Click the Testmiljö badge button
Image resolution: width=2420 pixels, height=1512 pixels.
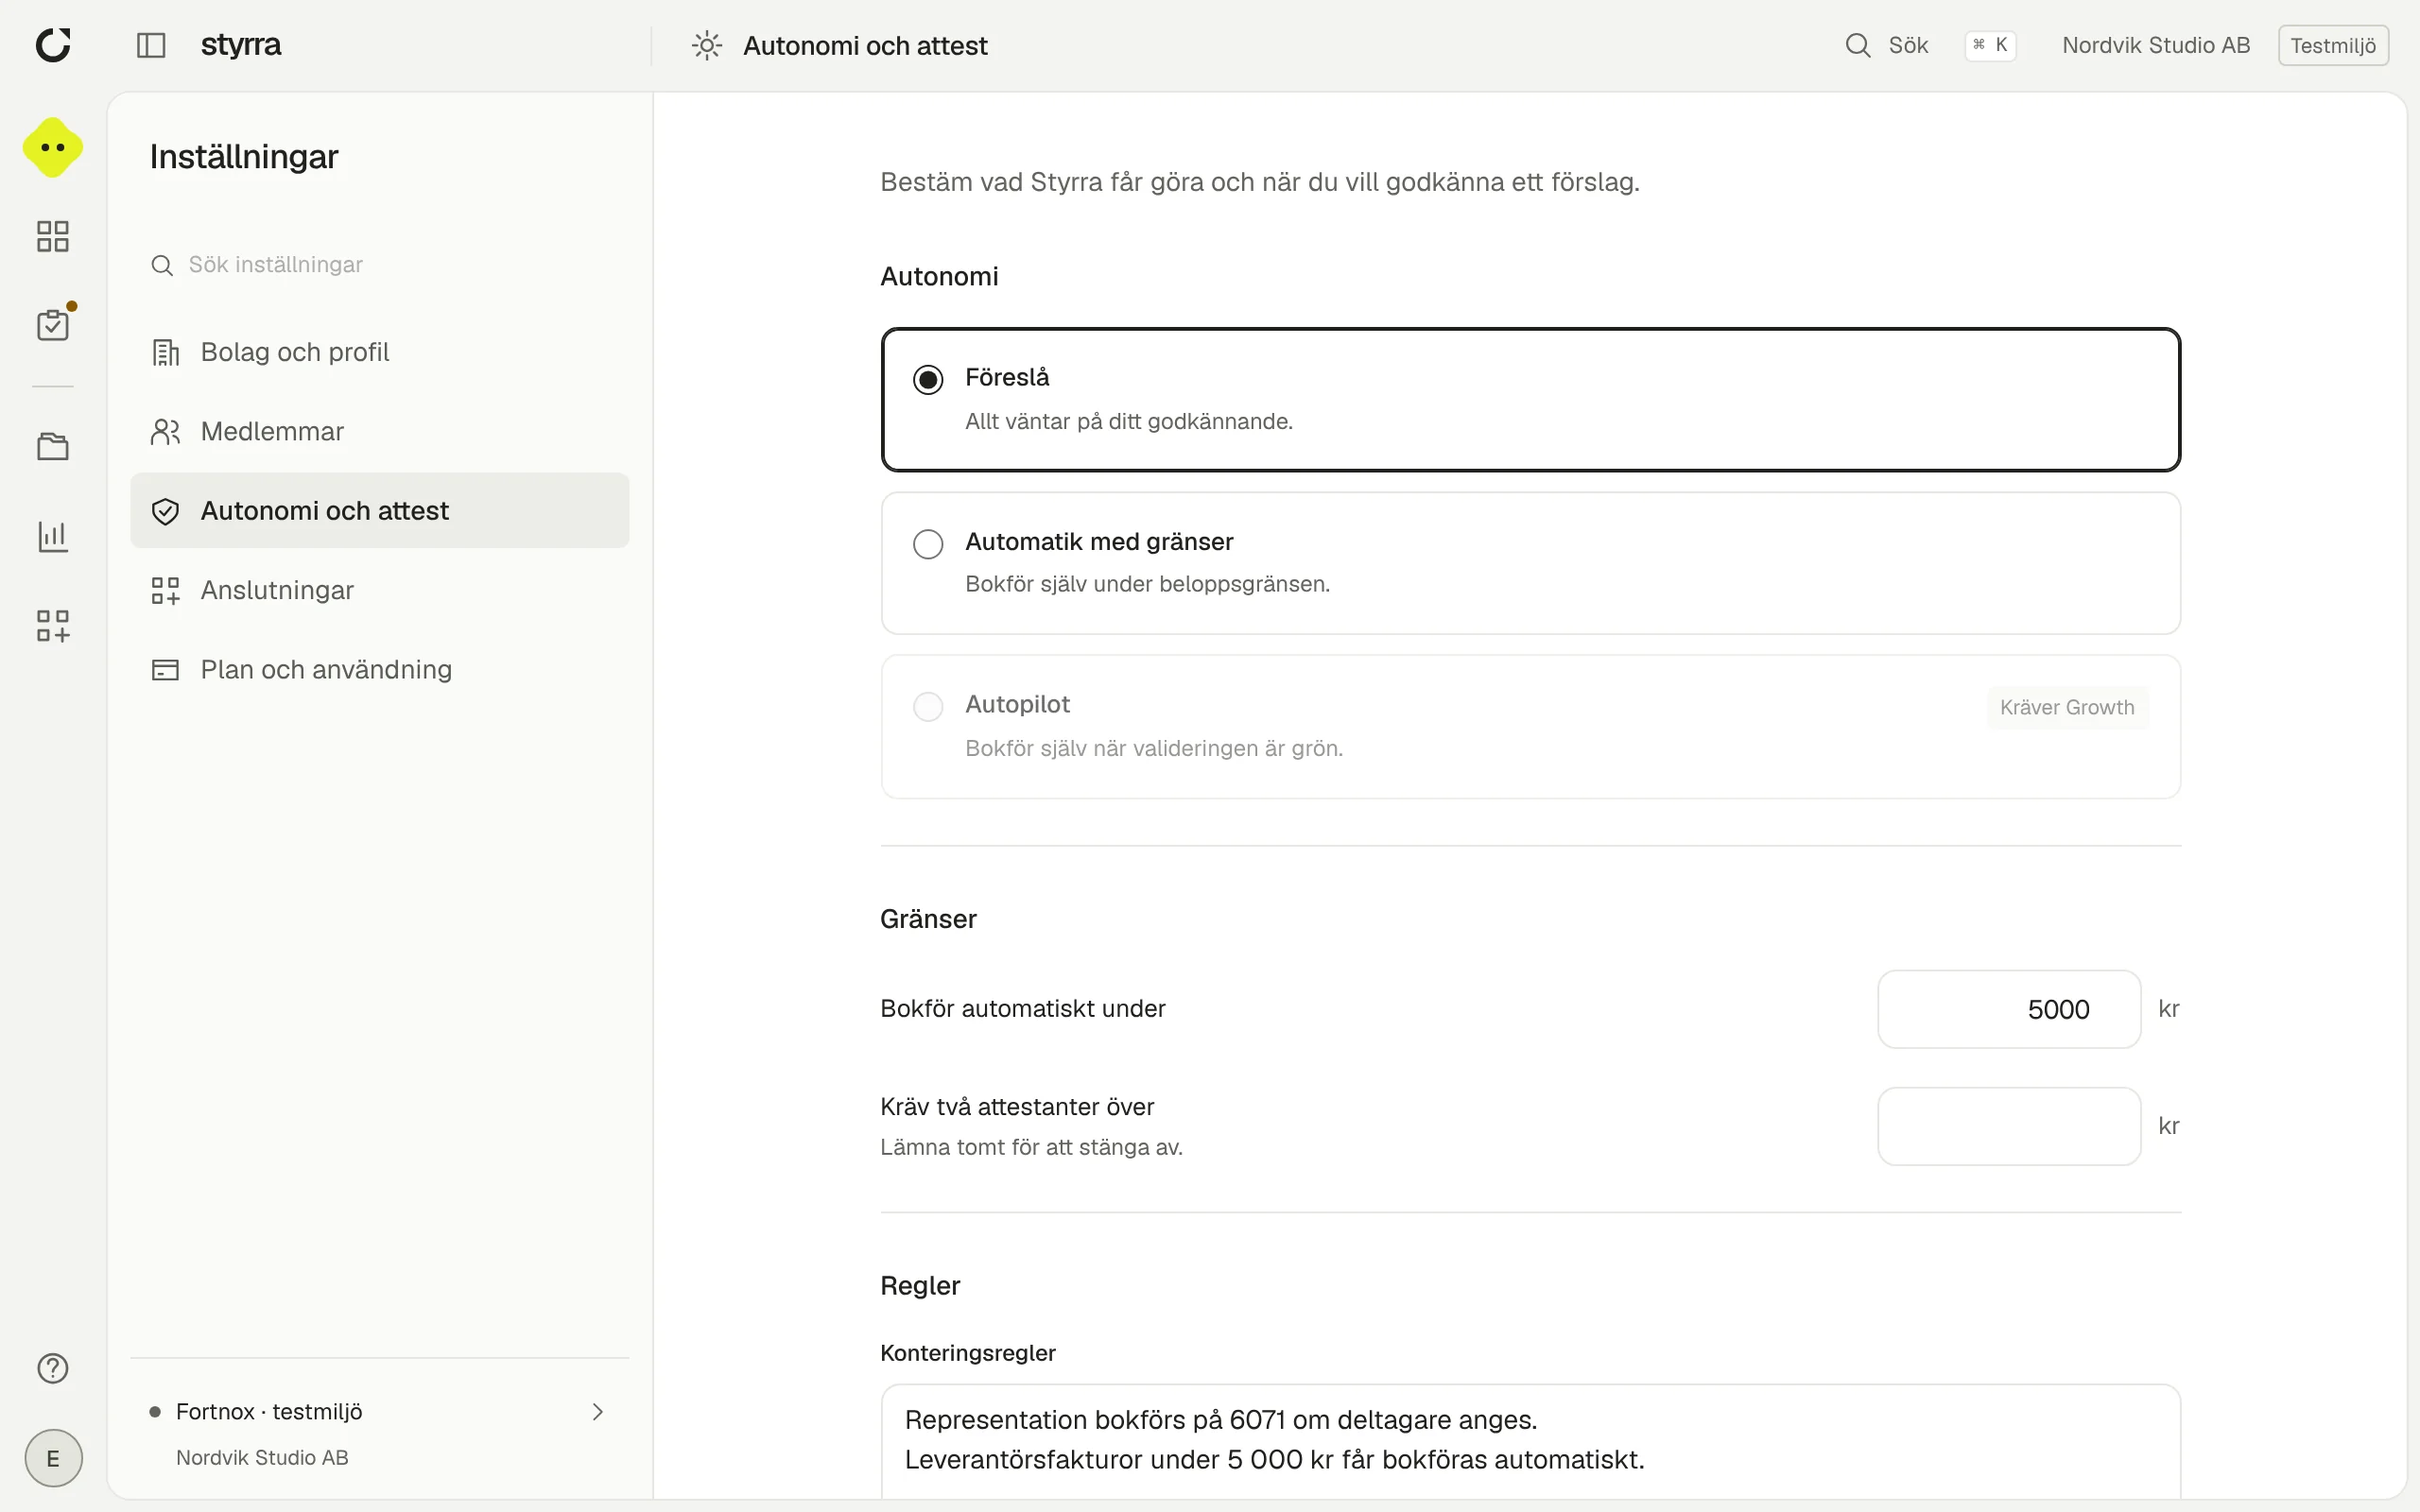click(x=2333, y=45)
